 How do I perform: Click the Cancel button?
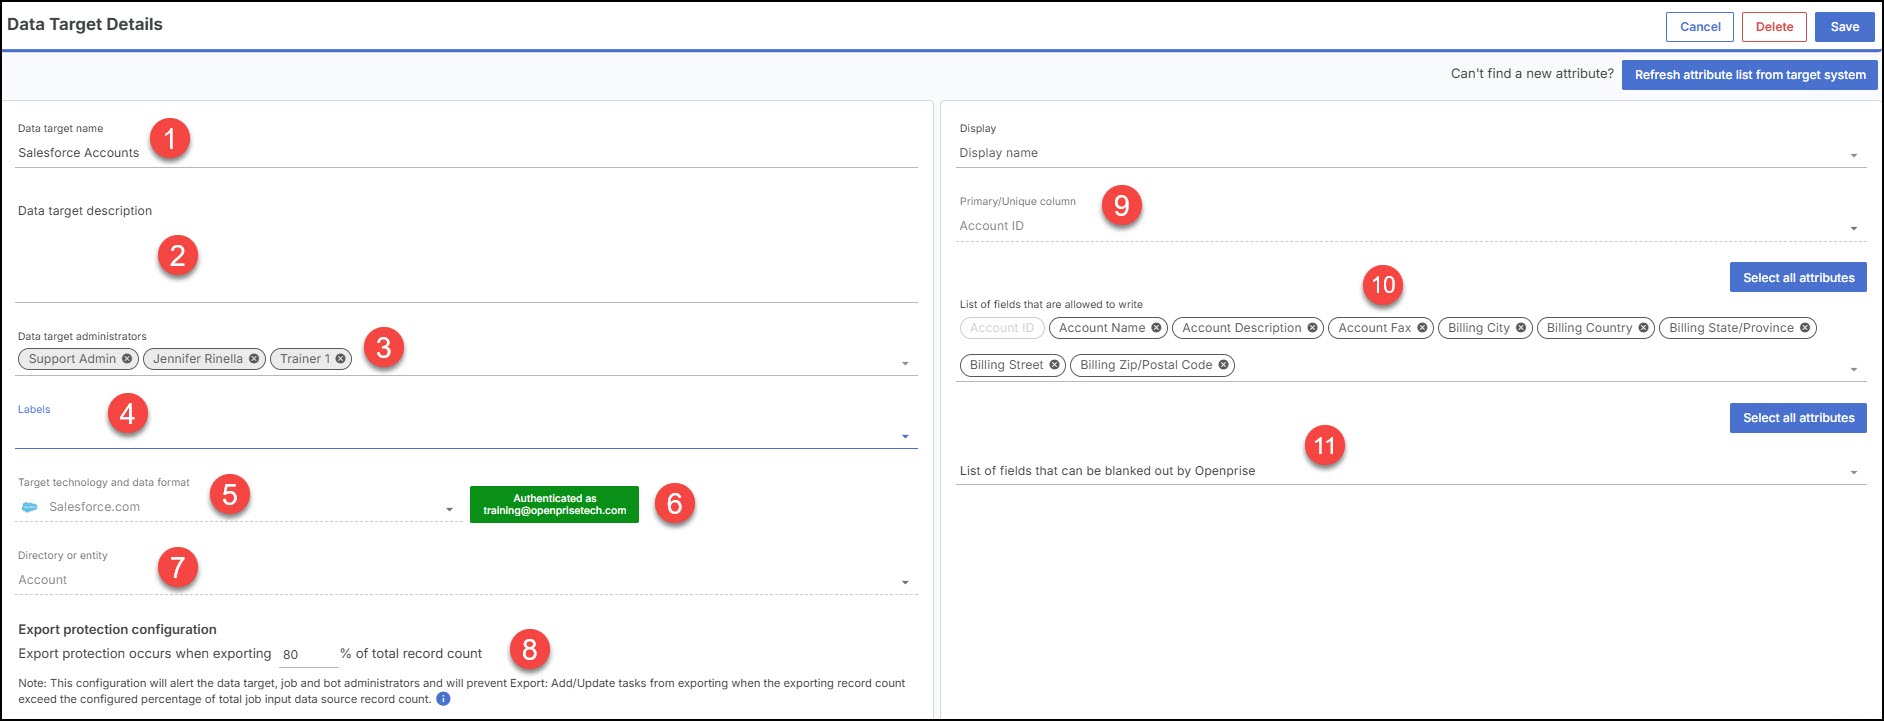click(1700, 27)
